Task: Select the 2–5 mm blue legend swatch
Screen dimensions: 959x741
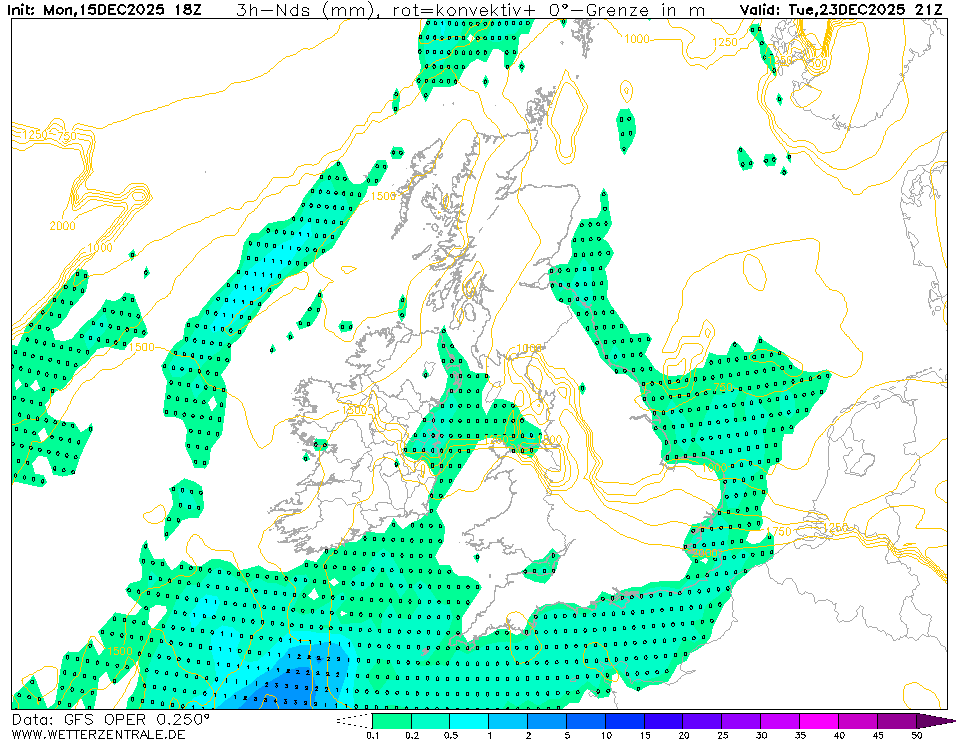Action: point(547,720)
